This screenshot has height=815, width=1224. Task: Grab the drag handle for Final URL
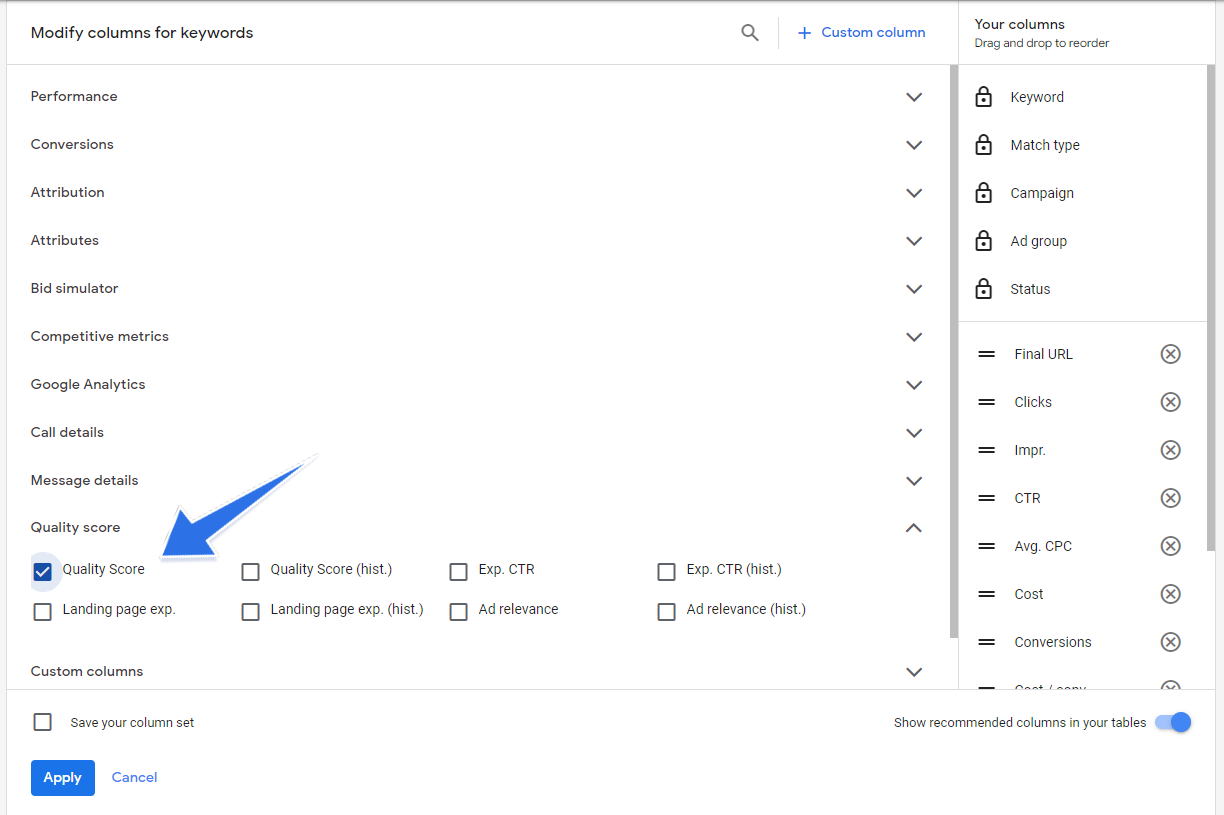(987, 354)
